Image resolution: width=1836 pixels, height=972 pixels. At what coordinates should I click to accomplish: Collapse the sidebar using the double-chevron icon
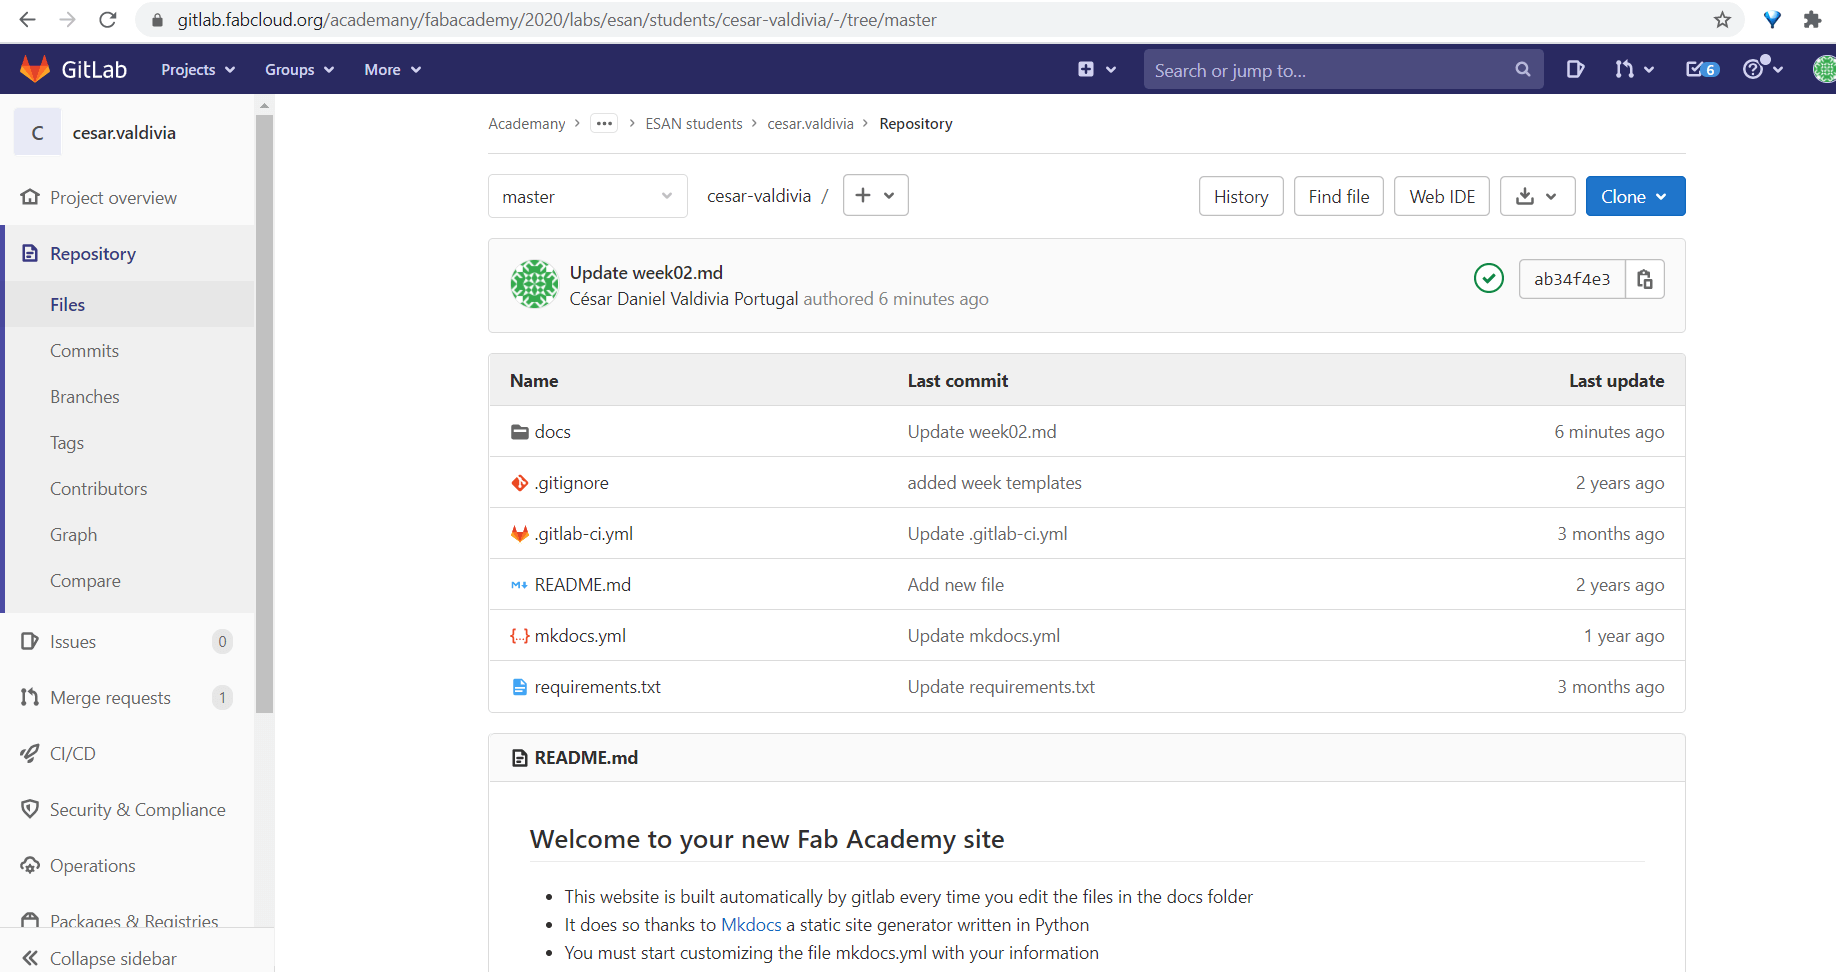30,958
